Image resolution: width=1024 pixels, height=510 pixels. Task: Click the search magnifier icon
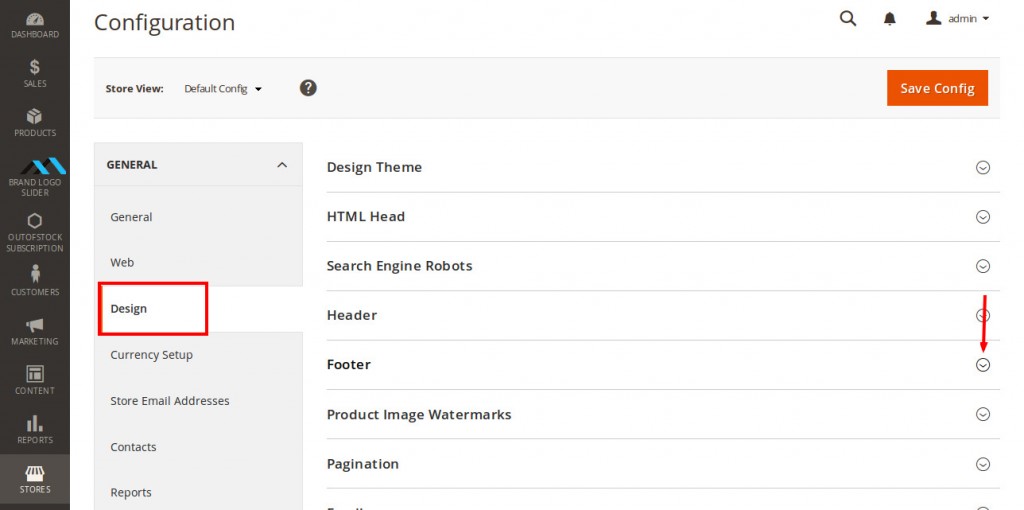pyautogui.click(x=848, y=19)
